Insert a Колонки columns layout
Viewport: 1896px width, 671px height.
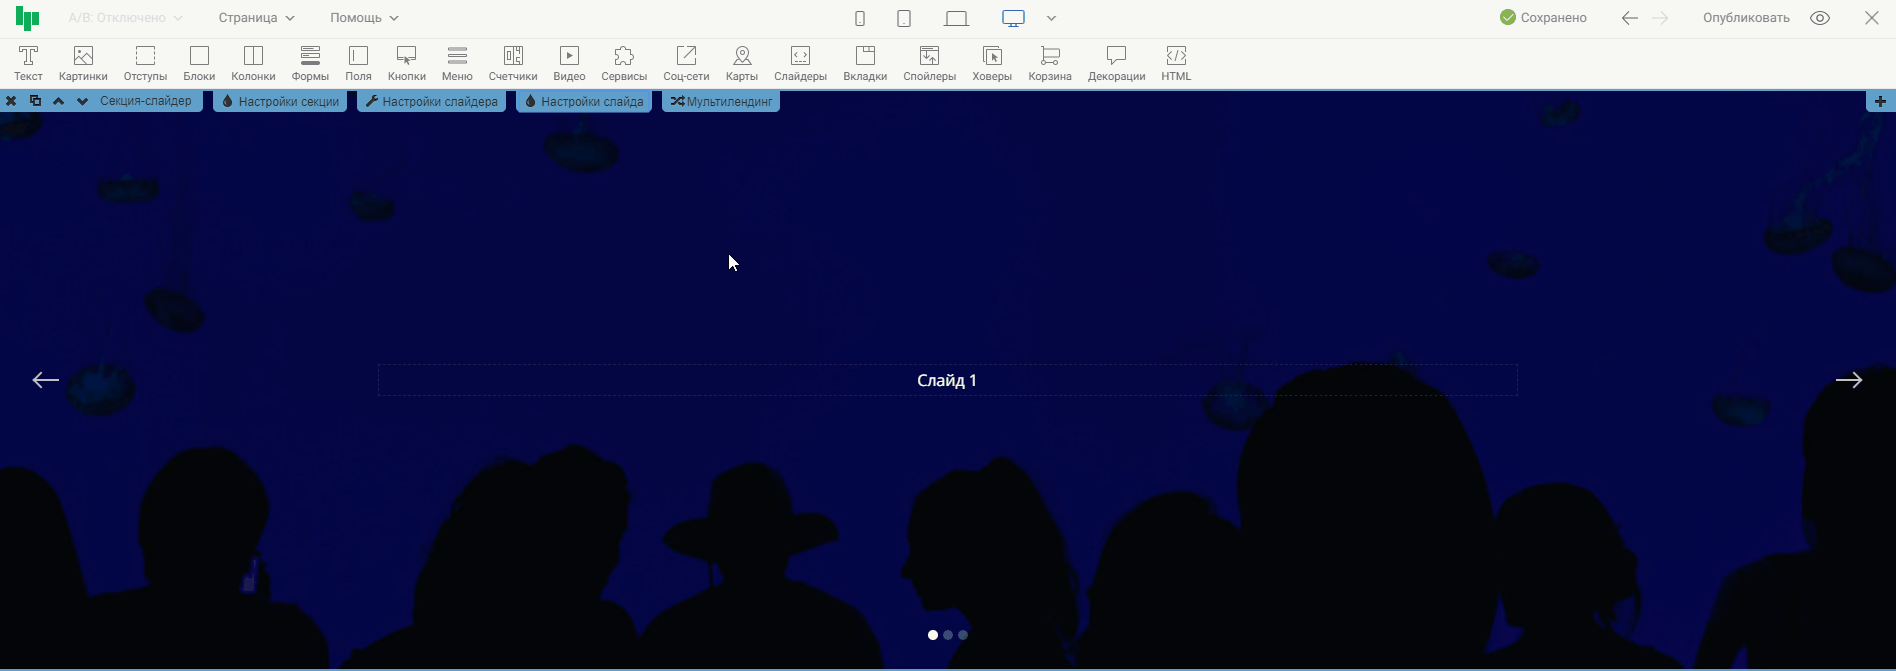(x=253, y=63)
